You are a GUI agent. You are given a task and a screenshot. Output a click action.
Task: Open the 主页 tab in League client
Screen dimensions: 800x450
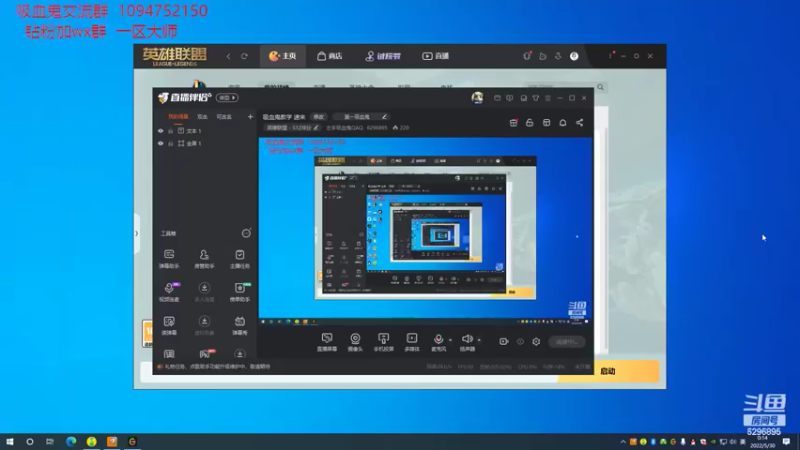282,56
